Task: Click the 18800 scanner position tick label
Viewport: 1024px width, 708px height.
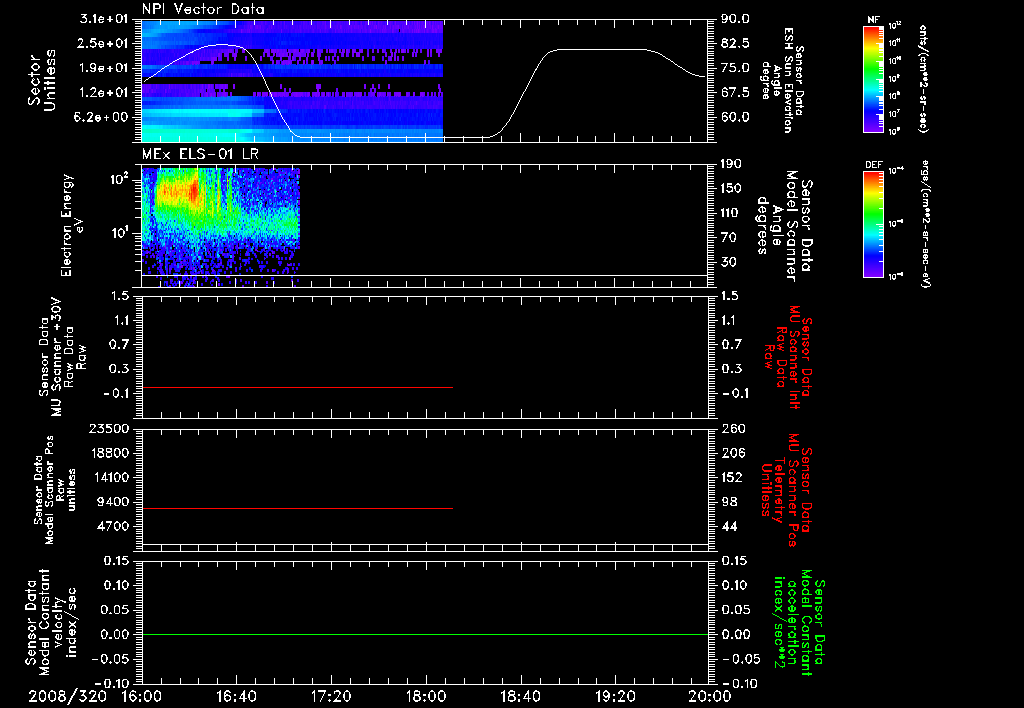Action: pyautogui.click(x=111, y=453)
